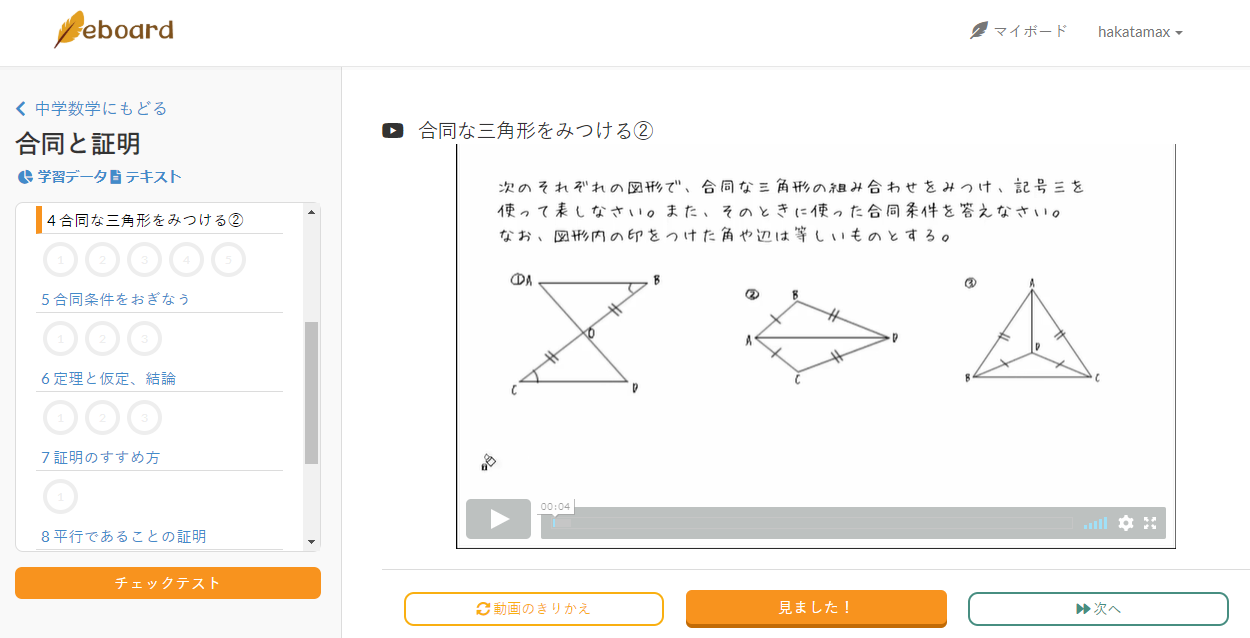1250x638 pixels.
Task: Enter fullscreen mode on the video
Action: coord(1151,522)
